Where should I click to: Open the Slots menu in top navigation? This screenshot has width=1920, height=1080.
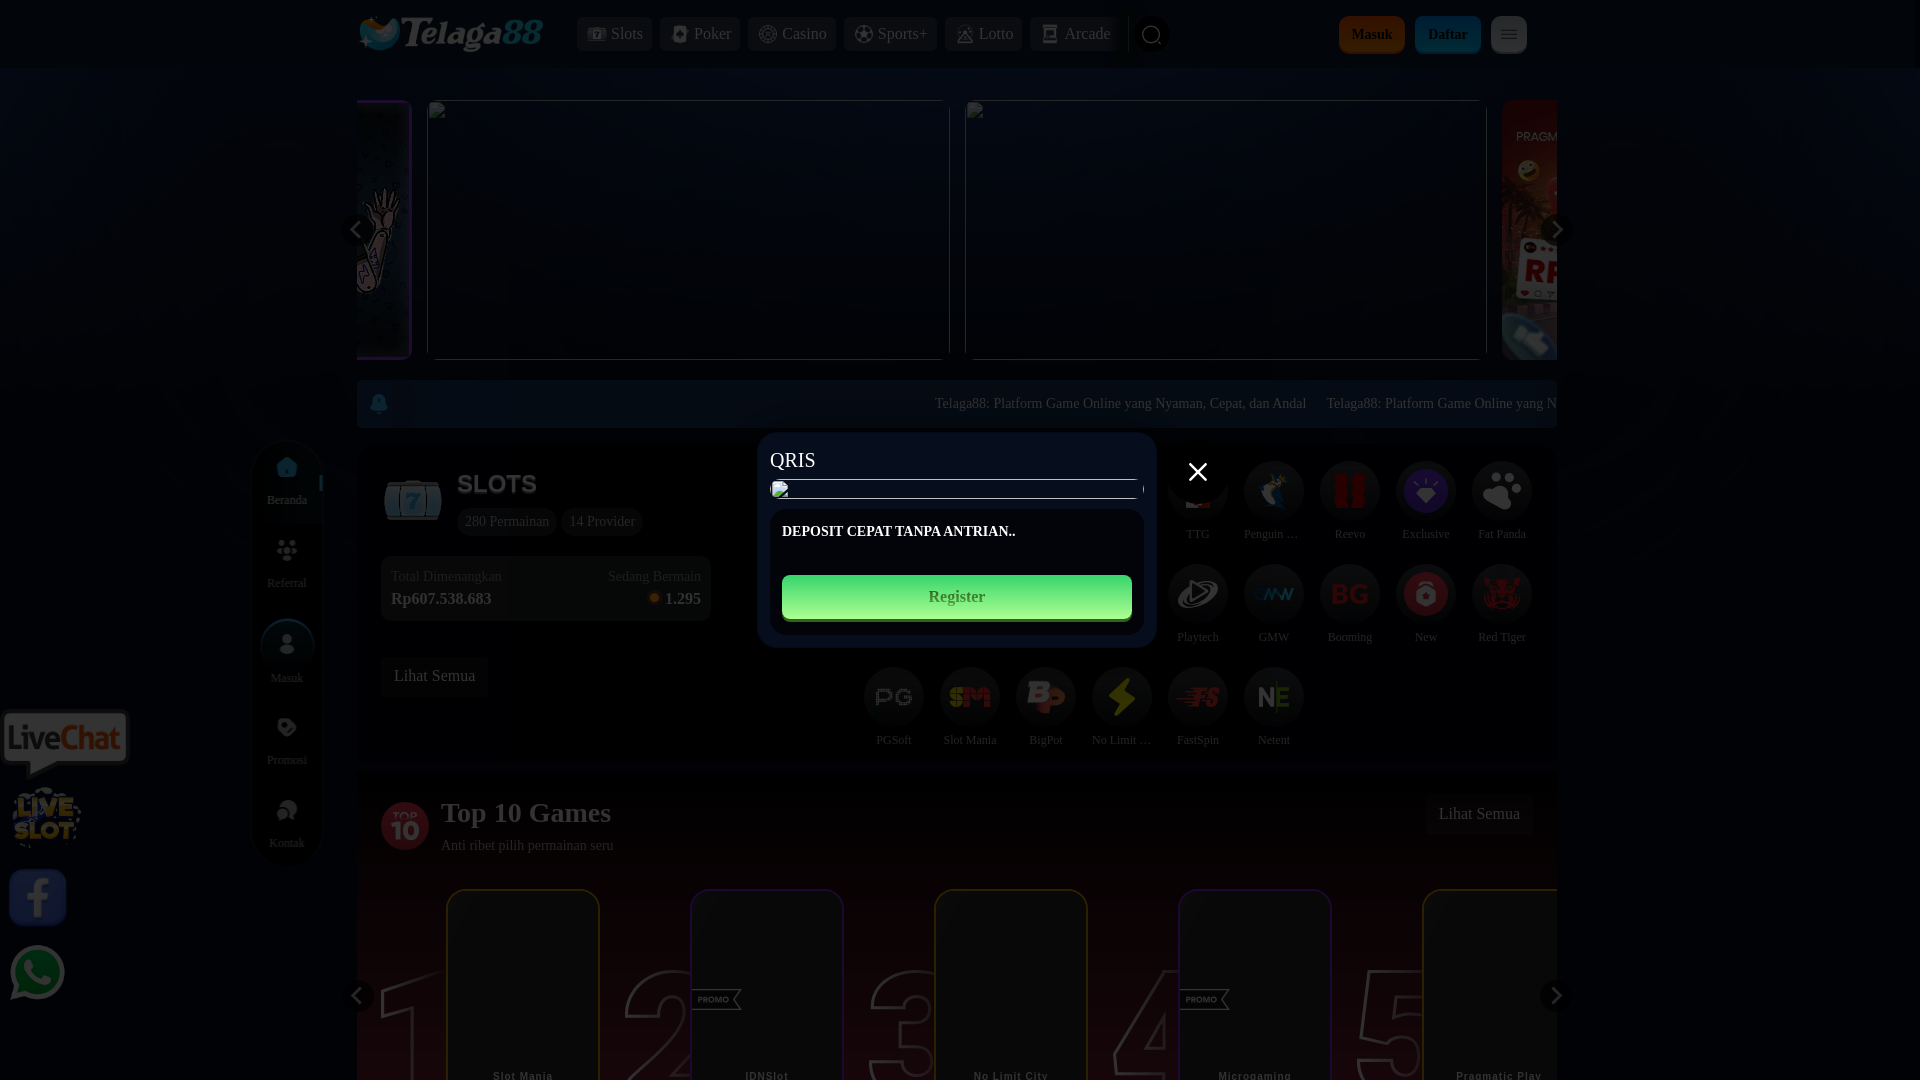coord(614,34)
